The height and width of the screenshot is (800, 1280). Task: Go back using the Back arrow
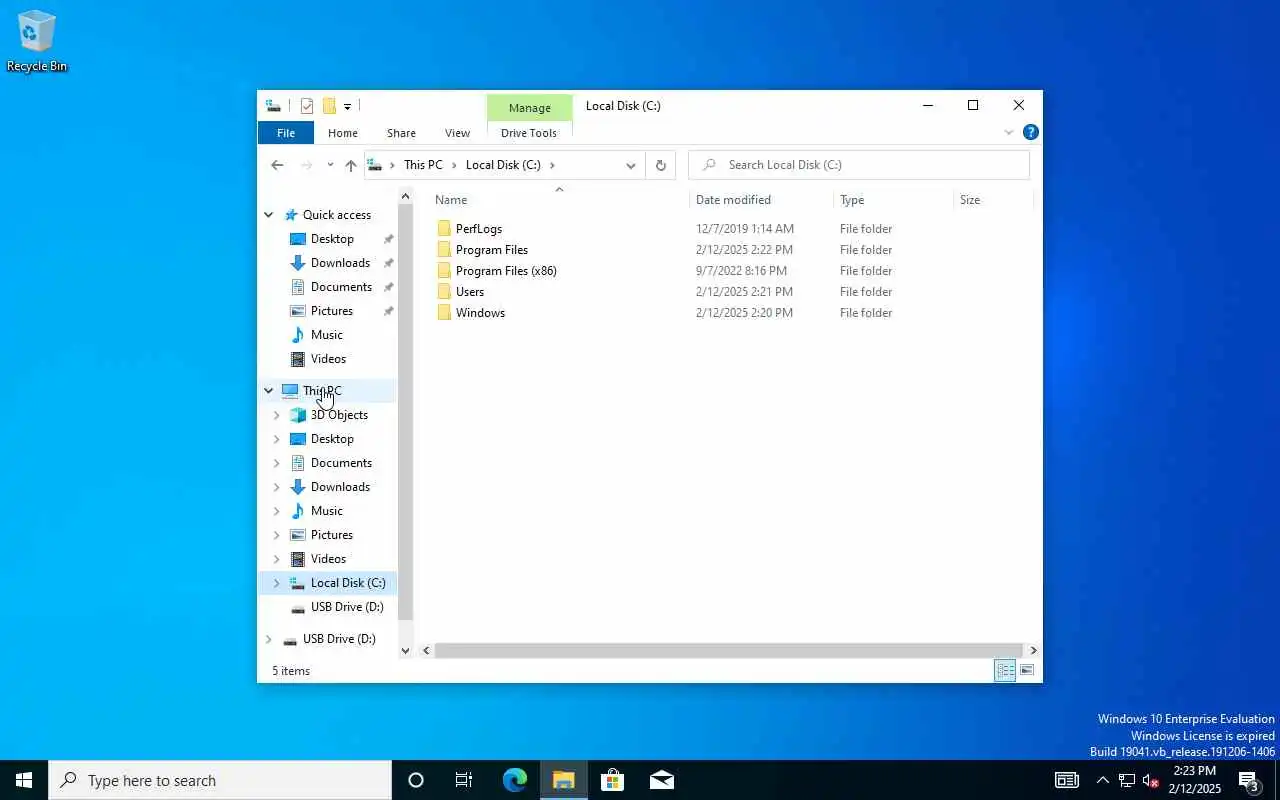click(x=277, y=165)
